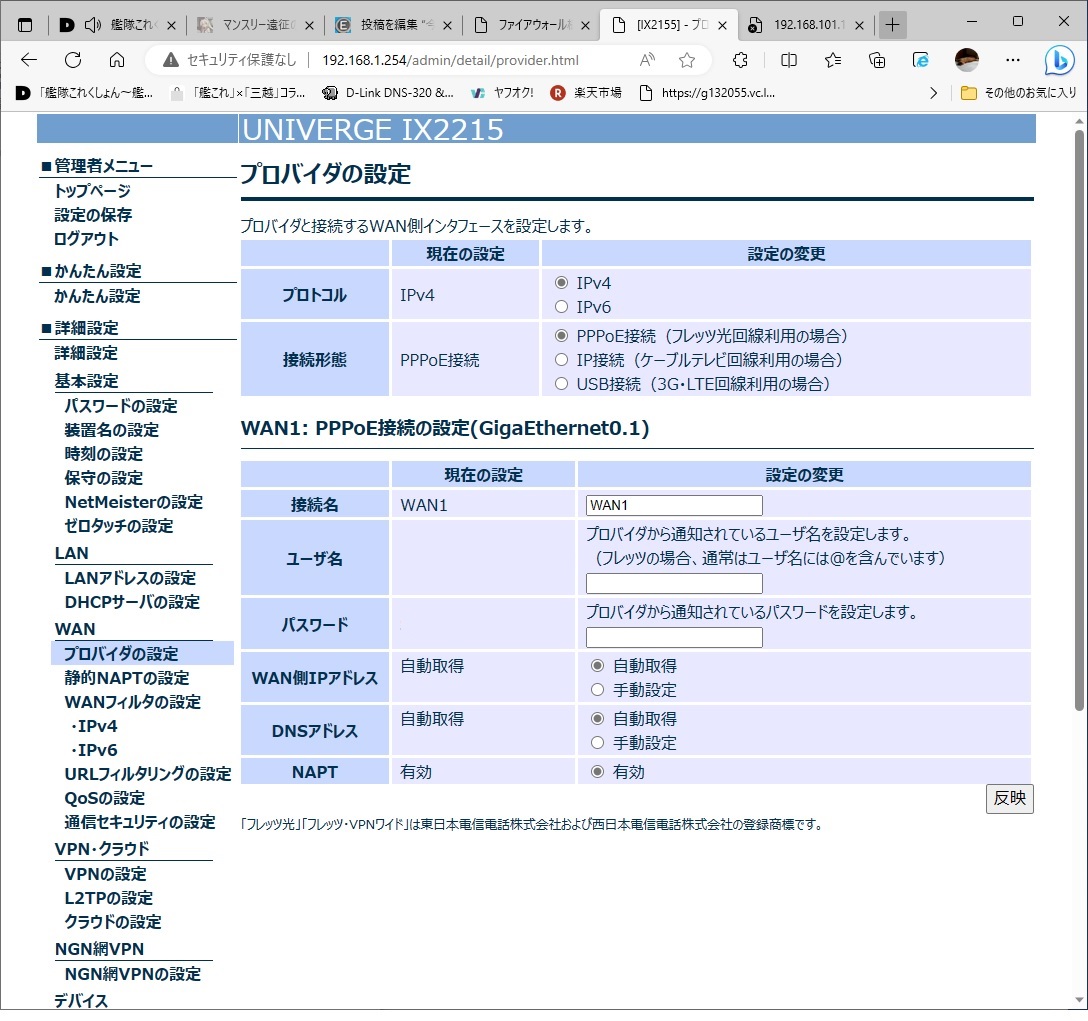The height and width of the screenshot is (1021, 1088).
Task: Open the browser settings and more menu
Action: (x=1013, y=60)
